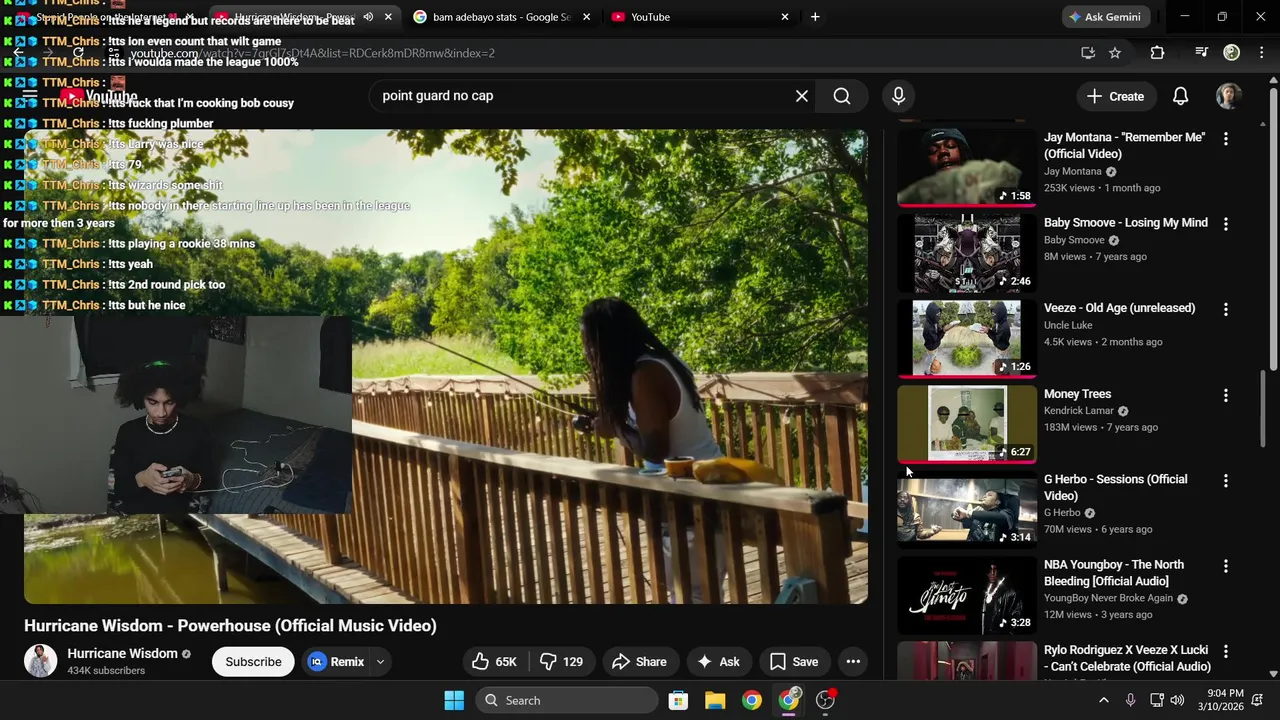
Task: Open Hurricane Wisdom channel avatar
Action: pos(40,661)
